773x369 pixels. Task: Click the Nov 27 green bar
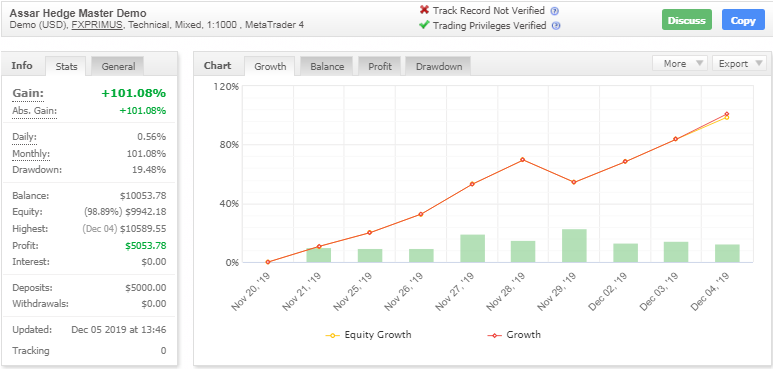point(472,248)
